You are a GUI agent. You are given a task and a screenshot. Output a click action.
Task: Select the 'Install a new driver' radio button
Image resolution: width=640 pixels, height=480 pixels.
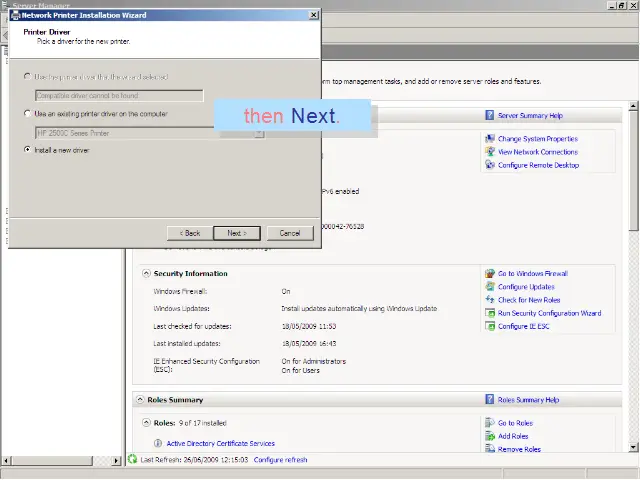coord(28,150)
